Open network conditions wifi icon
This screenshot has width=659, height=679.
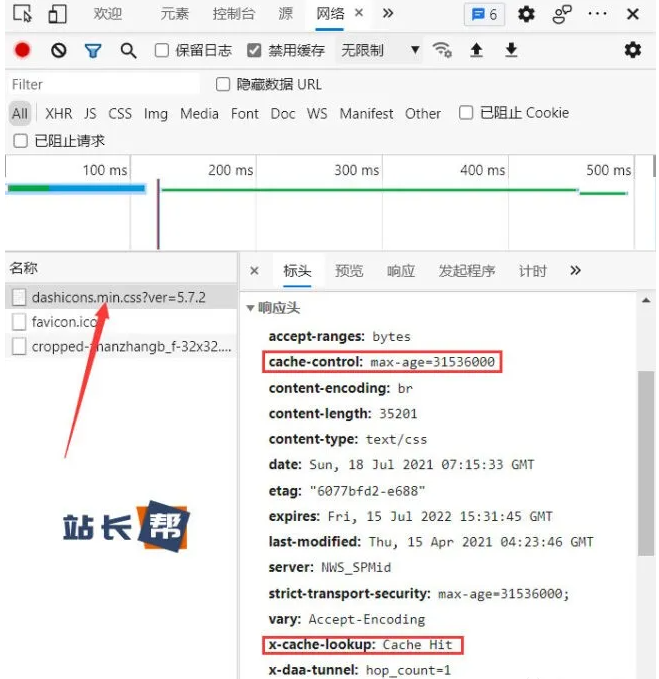click(x=442, y=50)
